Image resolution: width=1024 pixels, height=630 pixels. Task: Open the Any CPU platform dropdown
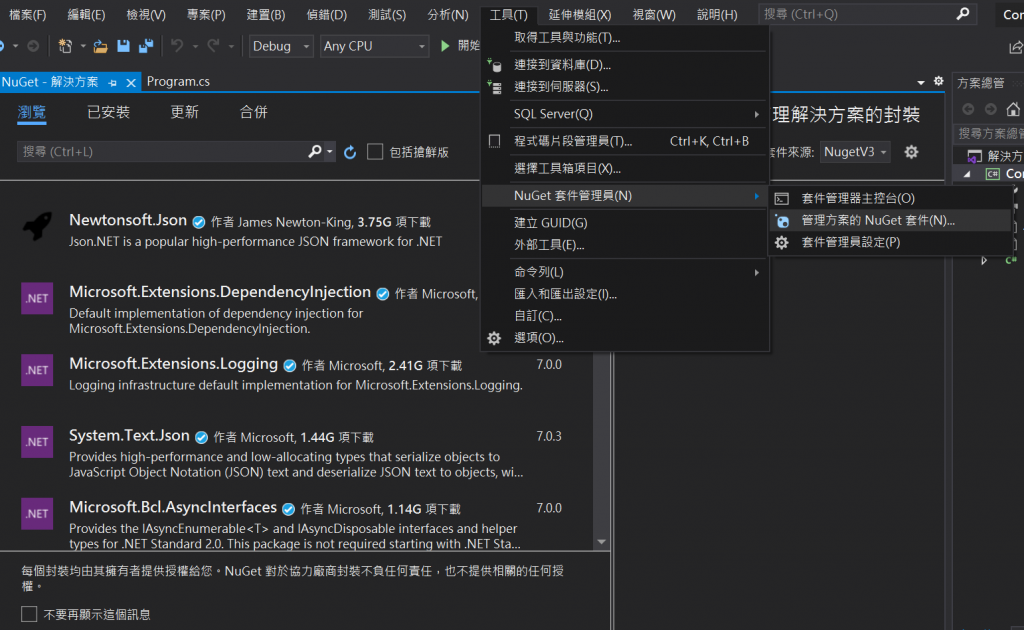(374, 46)
